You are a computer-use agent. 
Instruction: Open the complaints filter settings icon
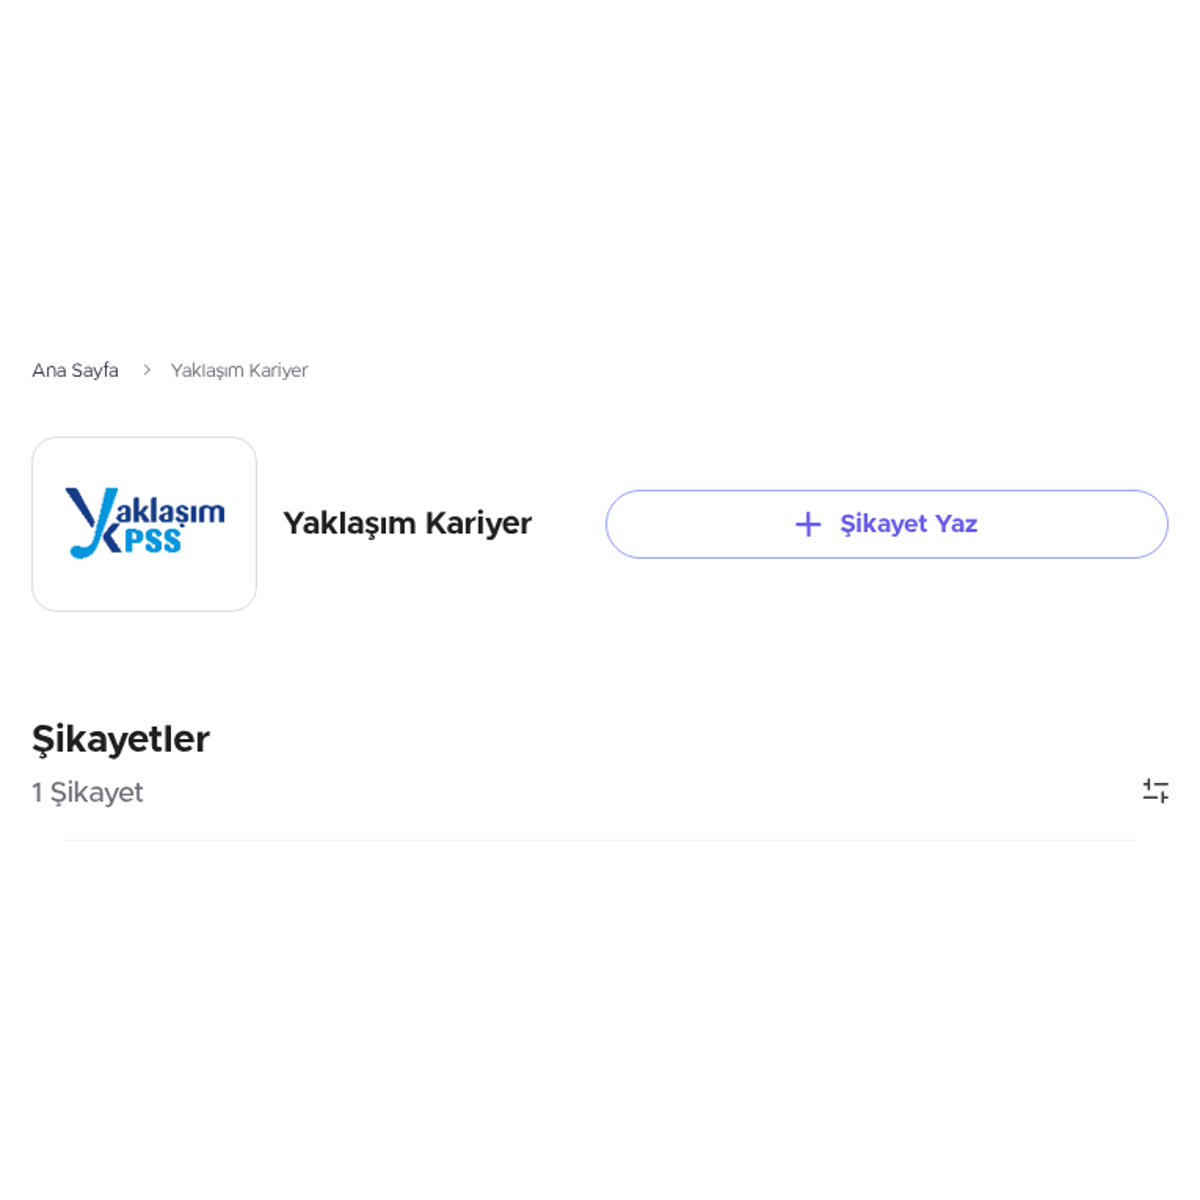[1156, 791]
